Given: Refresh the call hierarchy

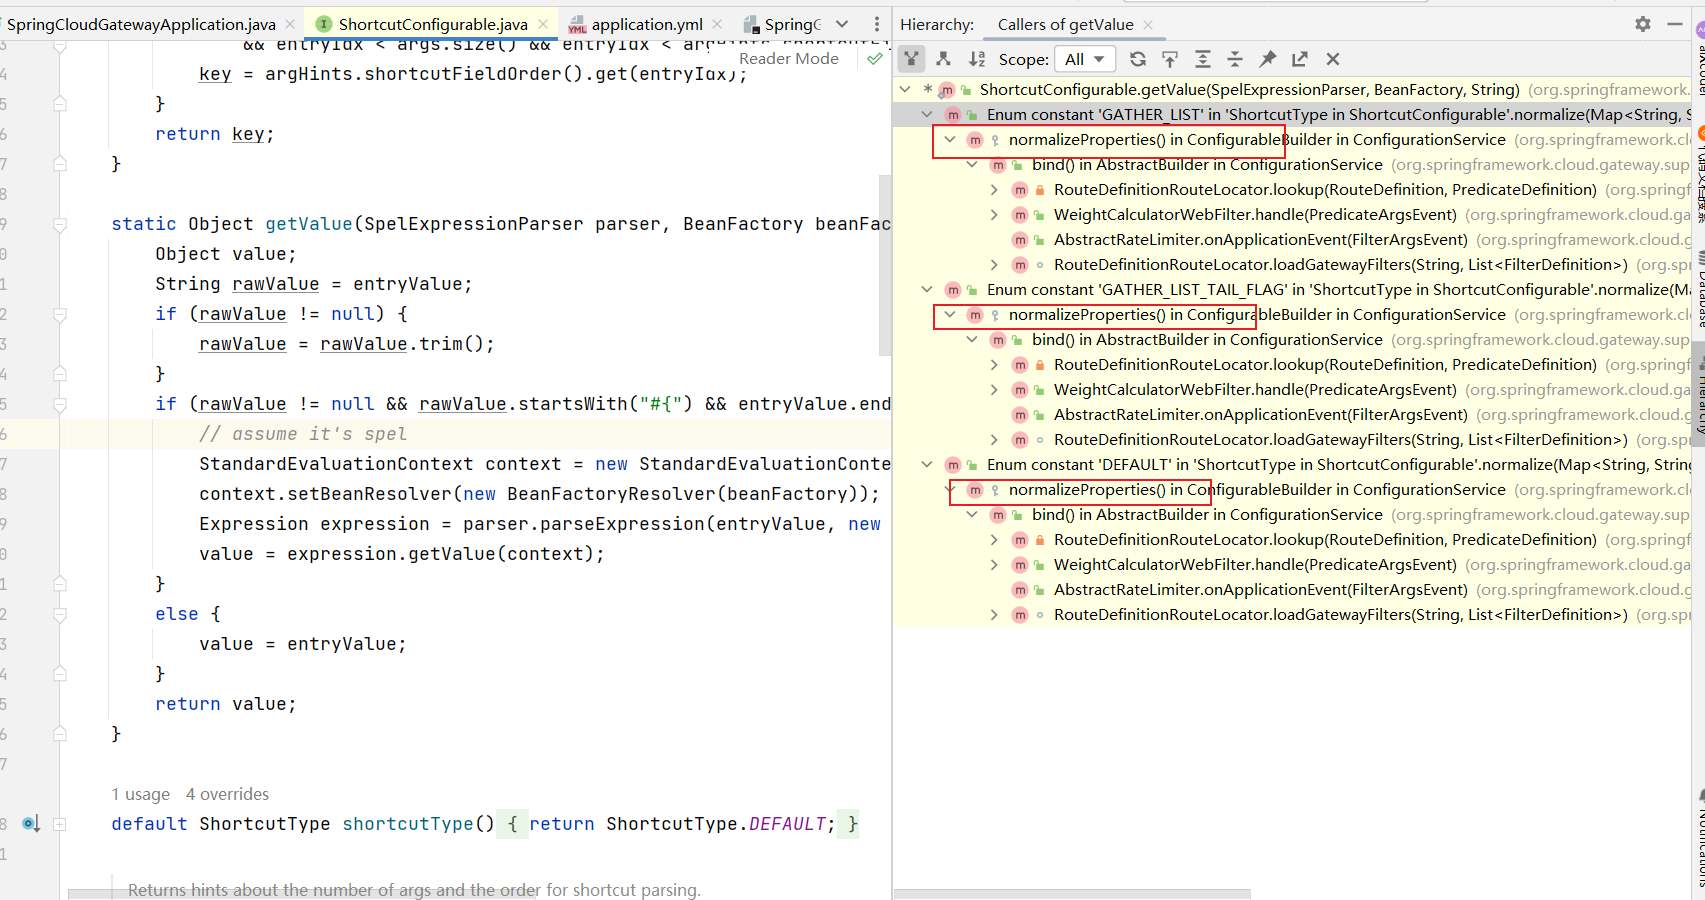Looking at the screenshot, I should (x=1137, y=59).
